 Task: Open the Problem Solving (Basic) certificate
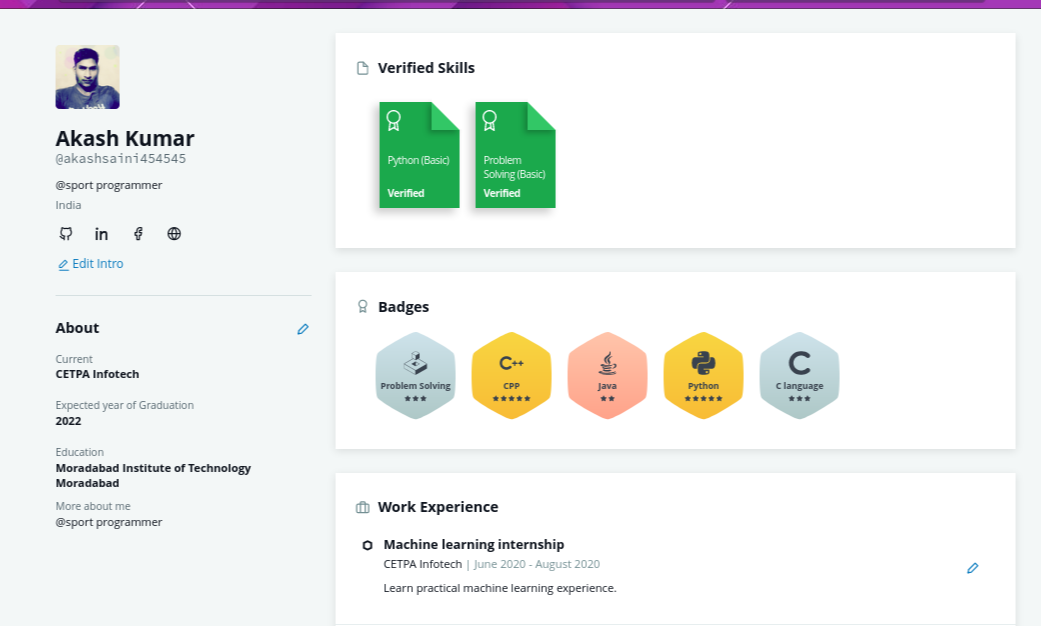tap(515, 155)
